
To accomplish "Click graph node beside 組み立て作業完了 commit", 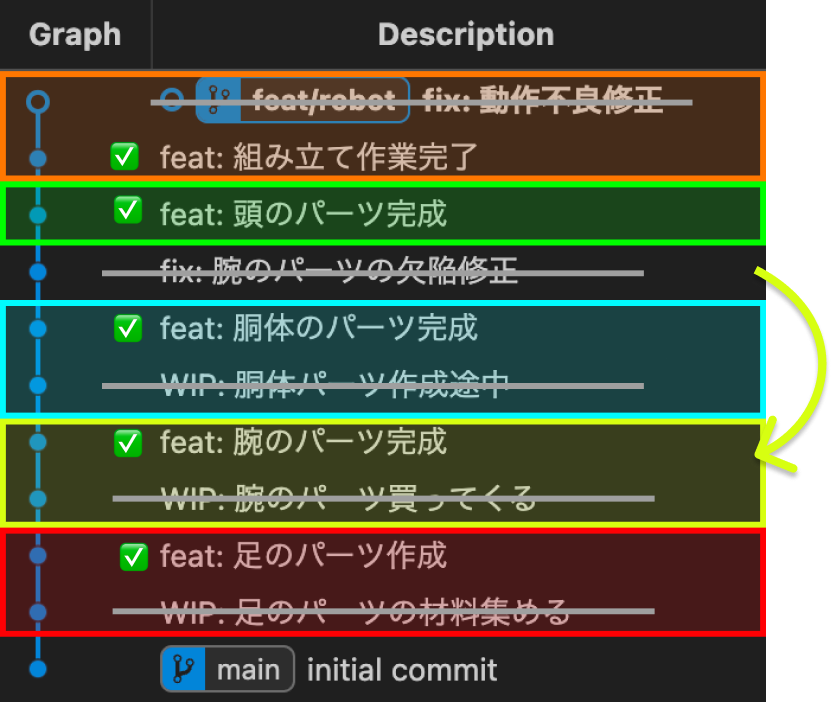I will click(x=38, y=158).
